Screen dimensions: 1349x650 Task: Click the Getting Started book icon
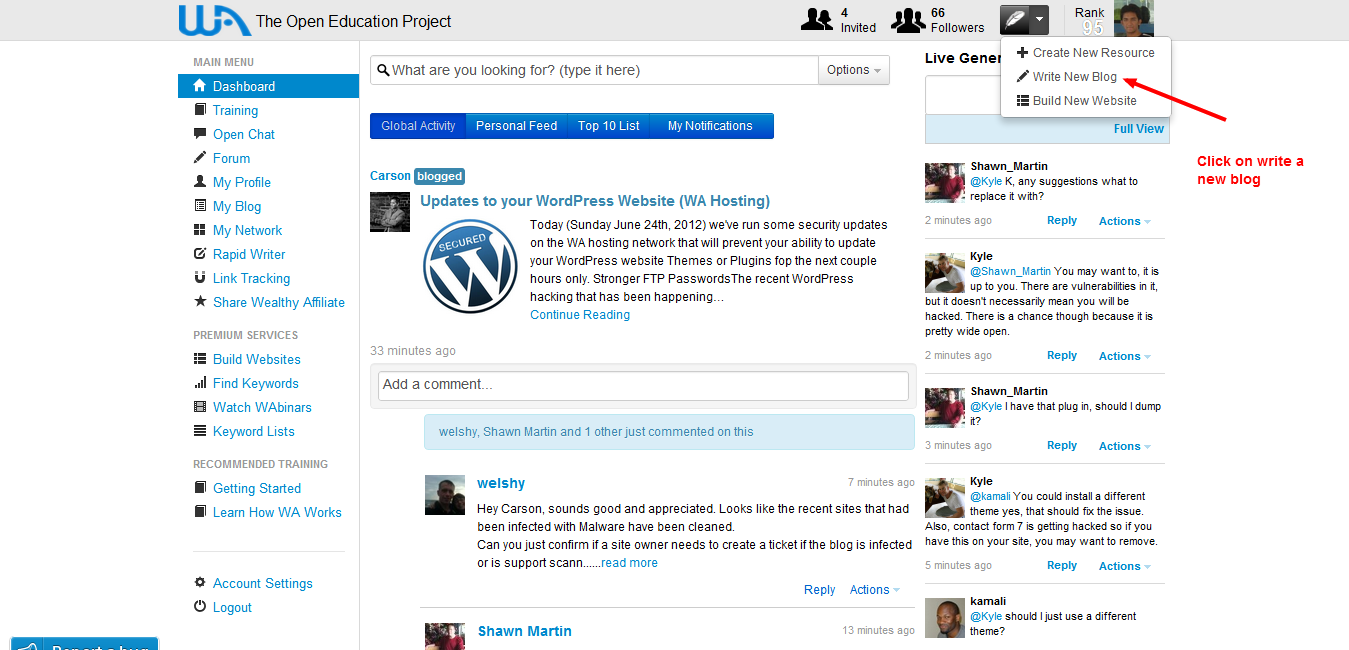(x=200, y=488)
